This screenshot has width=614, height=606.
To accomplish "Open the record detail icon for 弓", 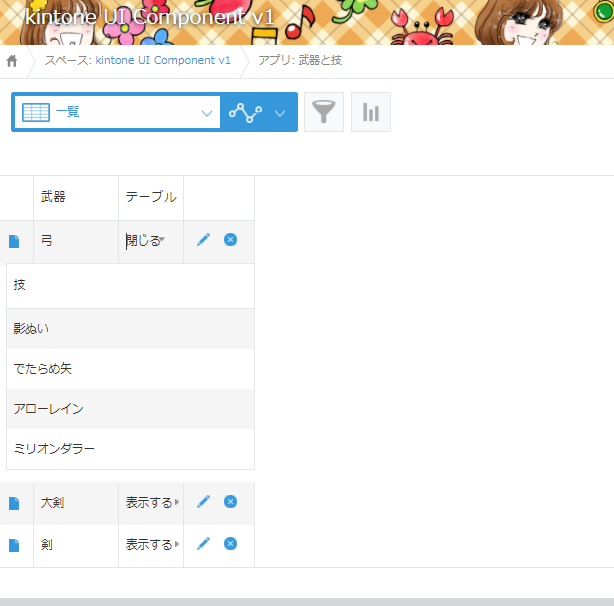I will coord(14,241).
